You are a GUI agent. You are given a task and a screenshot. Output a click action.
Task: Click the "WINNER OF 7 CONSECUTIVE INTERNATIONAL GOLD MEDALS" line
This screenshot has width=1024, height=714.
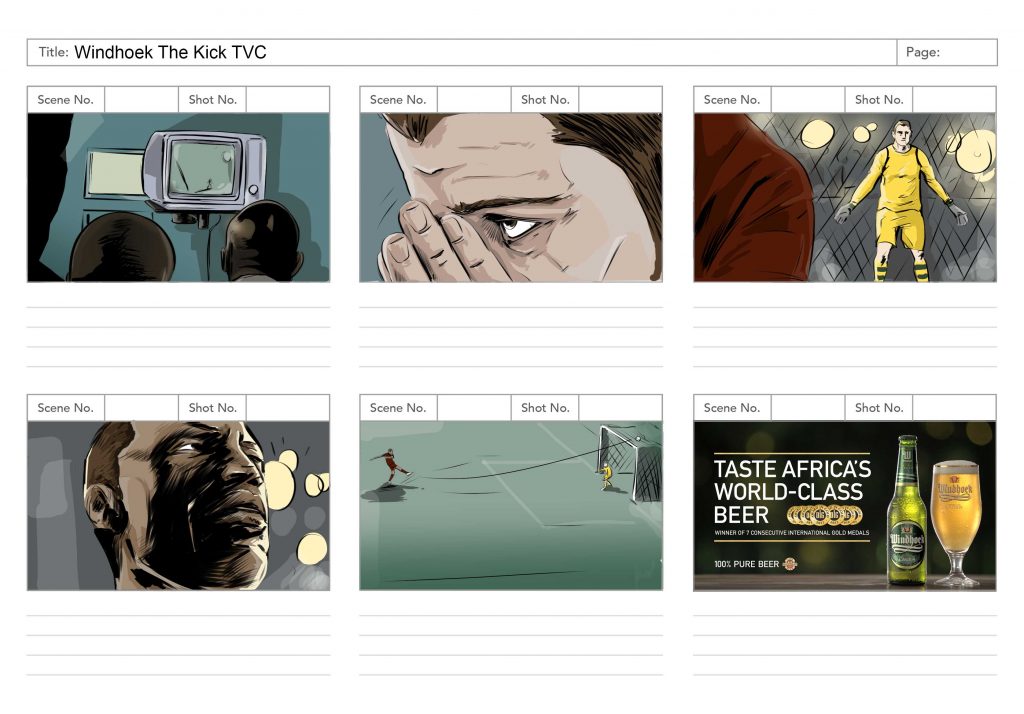792,533
